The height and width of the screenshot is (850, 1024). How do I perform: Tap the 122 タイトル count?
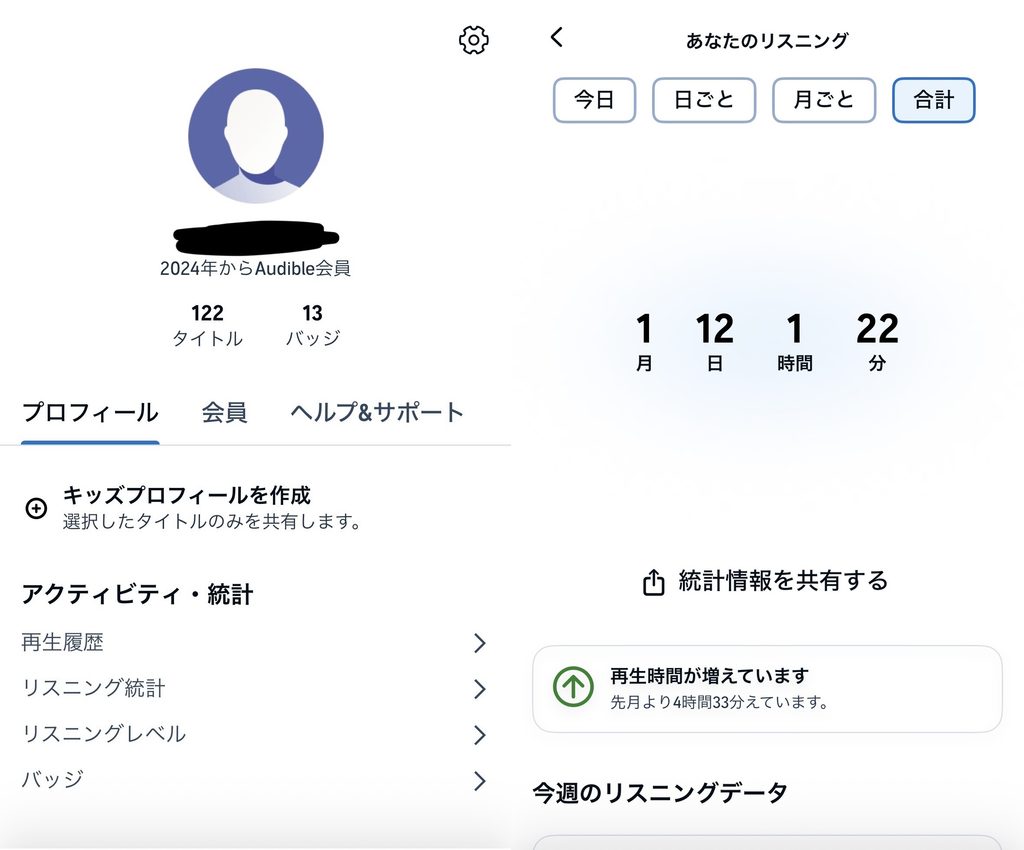click(207, 325)
